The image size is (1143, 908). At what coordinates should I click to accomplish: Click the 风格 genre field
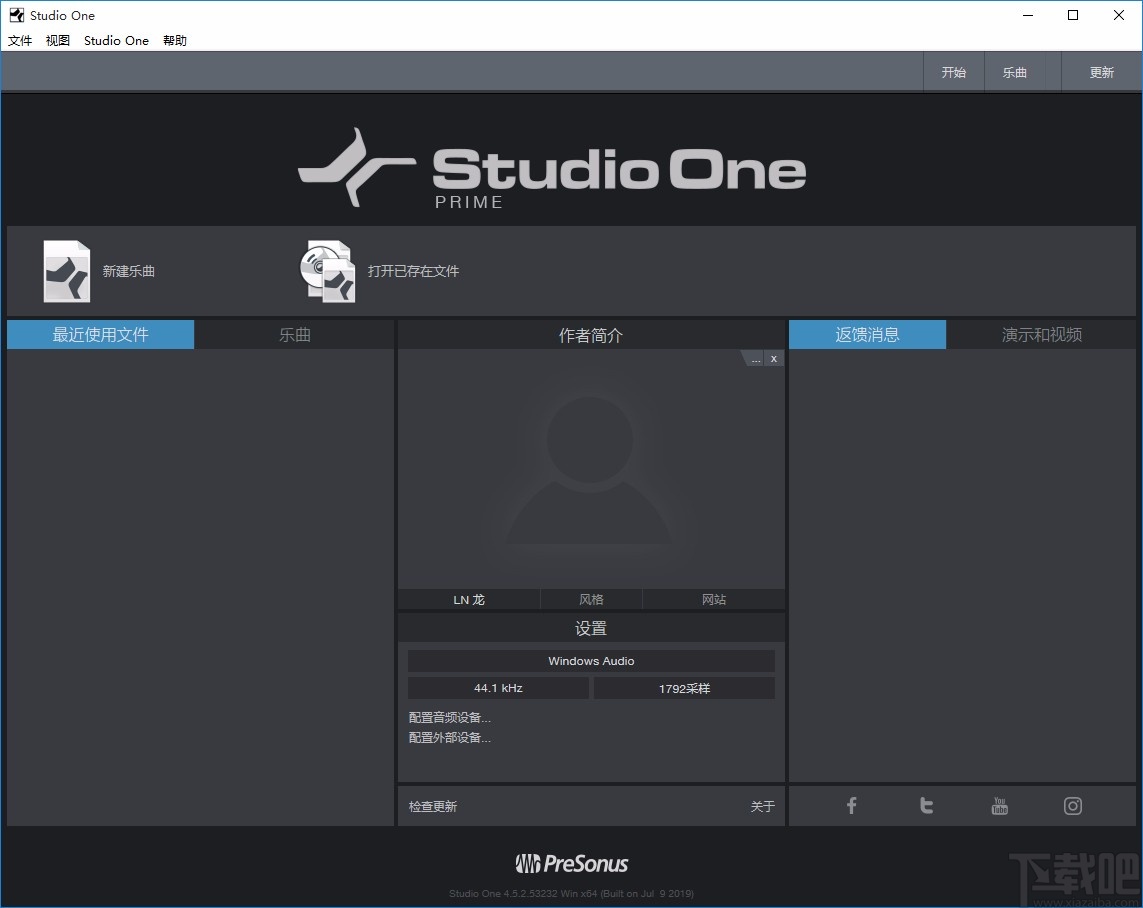(591, 599)
